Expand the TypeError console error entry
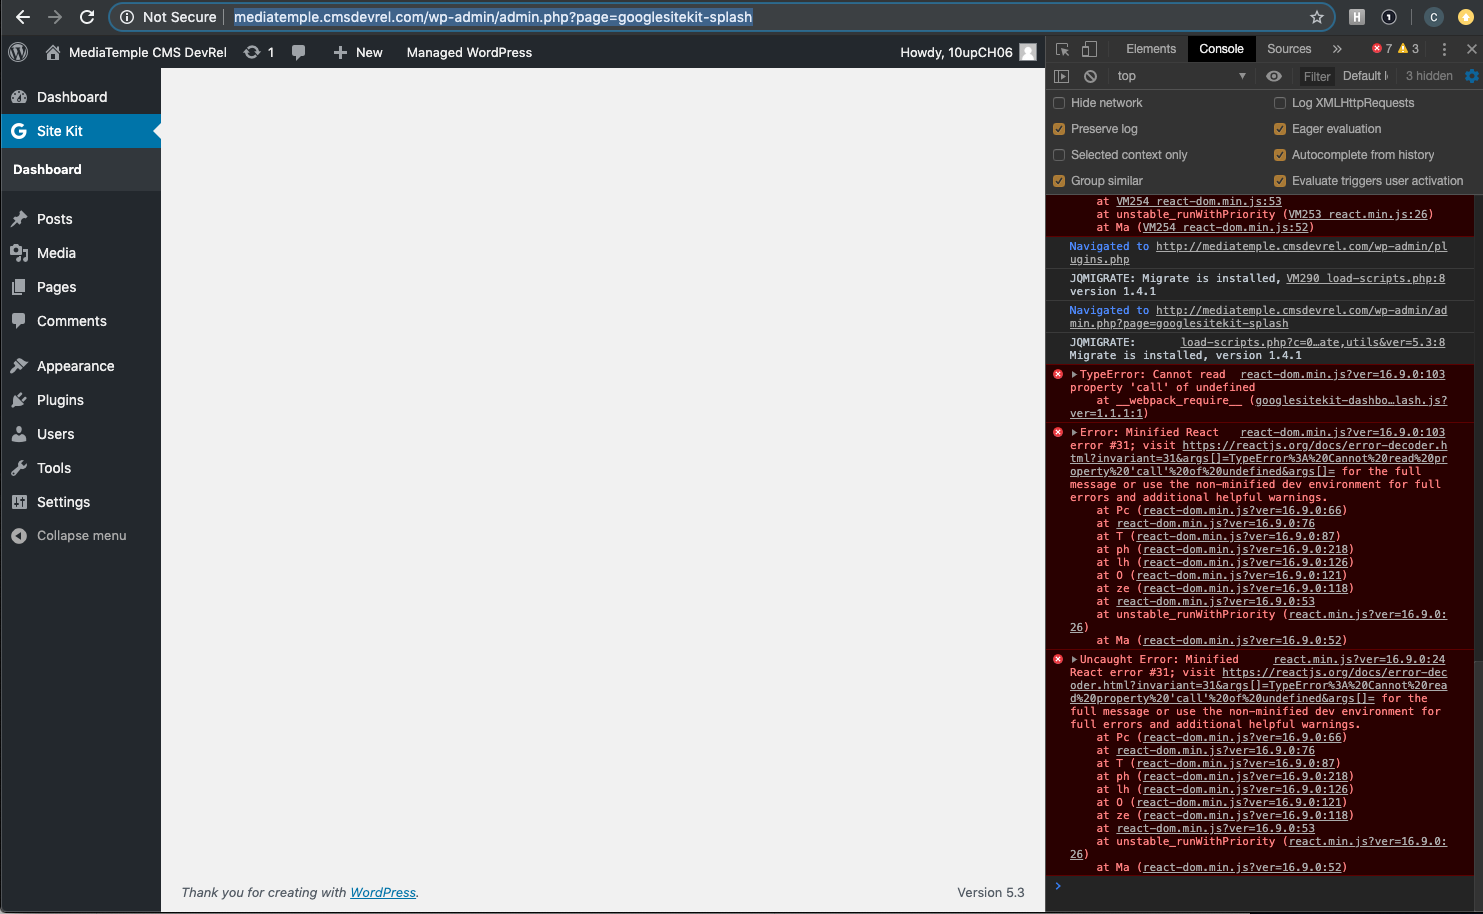The height and width of the screenshot is (914, 1483). coord(1073,373)
